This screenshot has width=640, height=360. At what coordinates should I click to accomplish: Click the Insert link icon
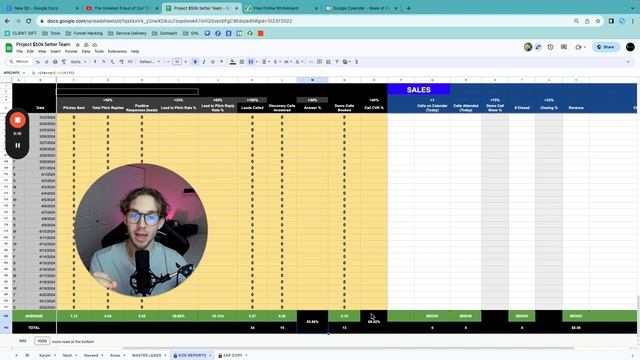311,62
